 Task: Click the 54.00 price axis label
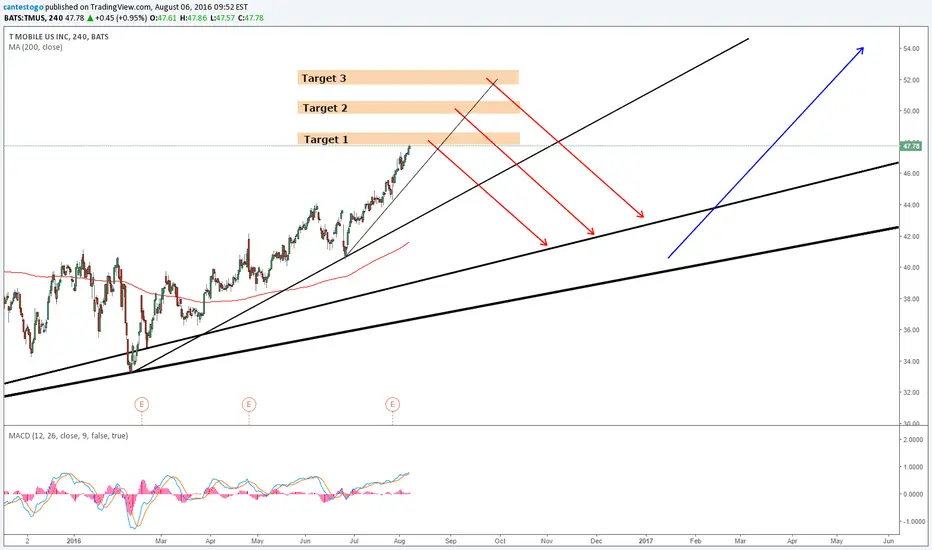(911, 49)
